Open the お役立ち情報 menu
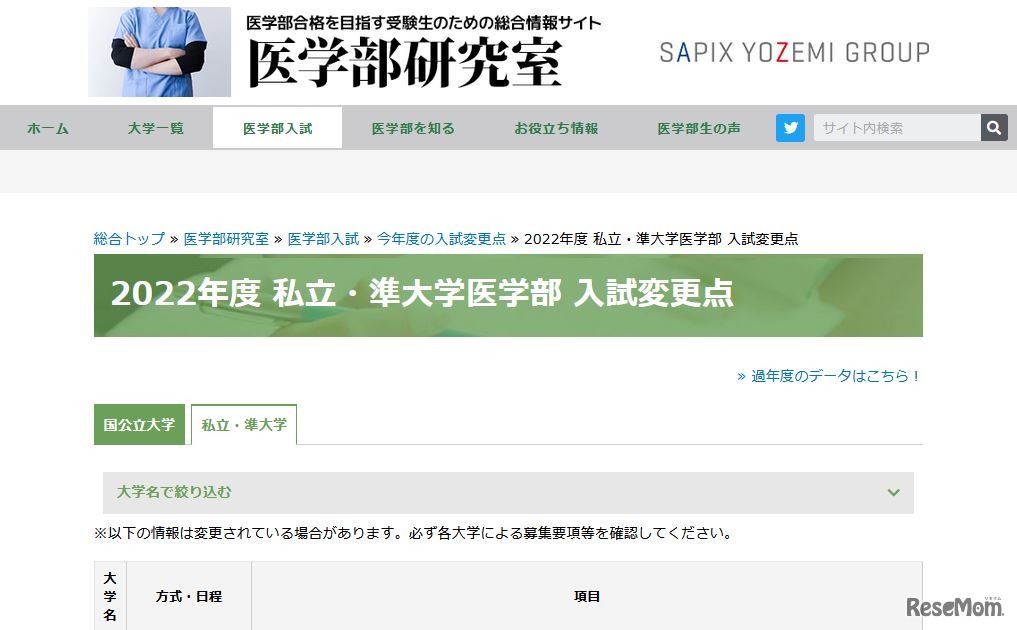 point(555,128)
